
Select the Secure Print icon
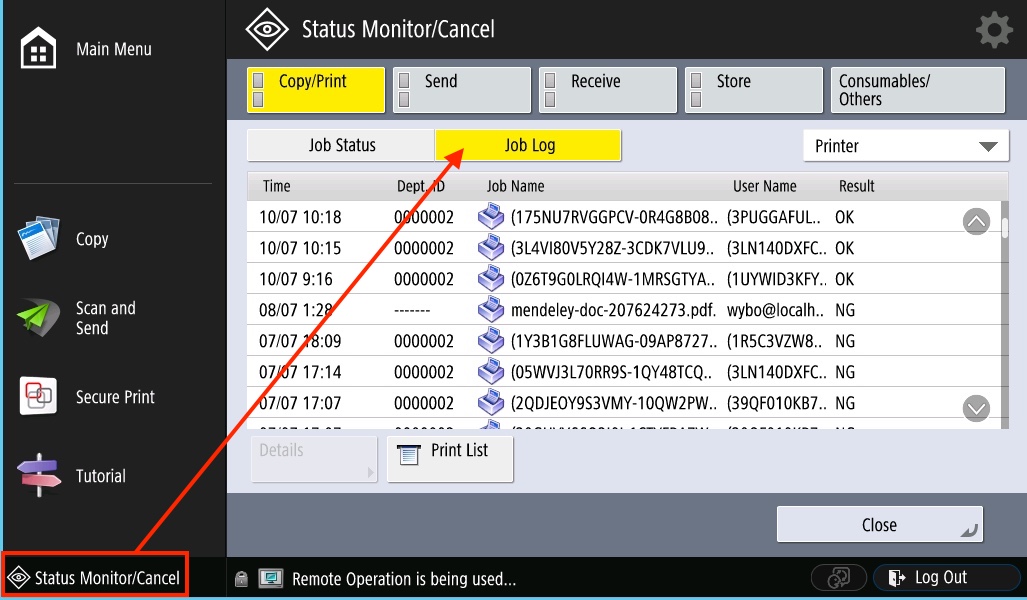click(39, 397)
